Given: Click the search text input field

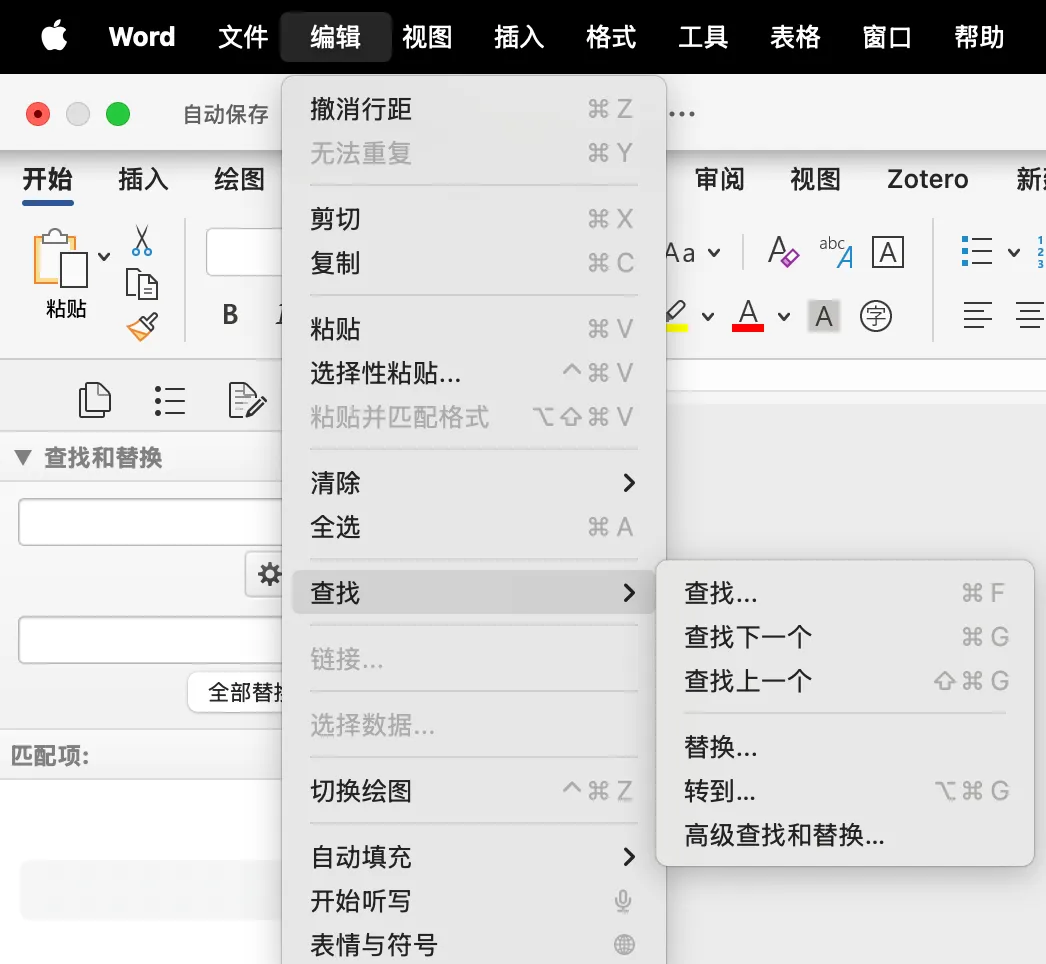Looking at the screenshot, I should 150,522.
